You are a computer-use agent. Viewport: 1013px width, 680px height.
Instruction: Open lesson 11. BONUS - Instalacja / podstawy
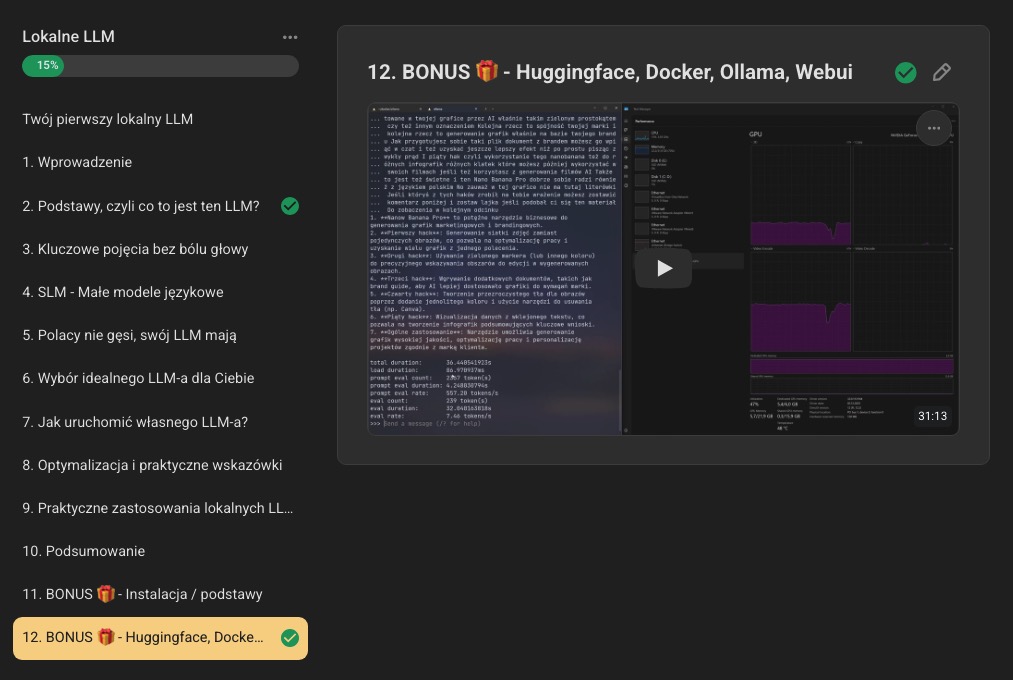160,594
